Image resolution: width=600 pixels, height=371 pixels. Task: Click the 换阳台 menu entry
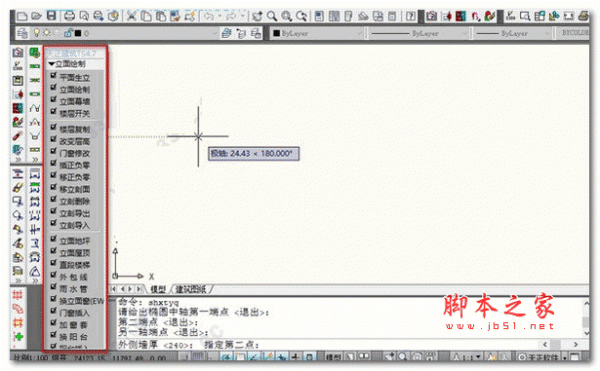[x=73, y=337]
